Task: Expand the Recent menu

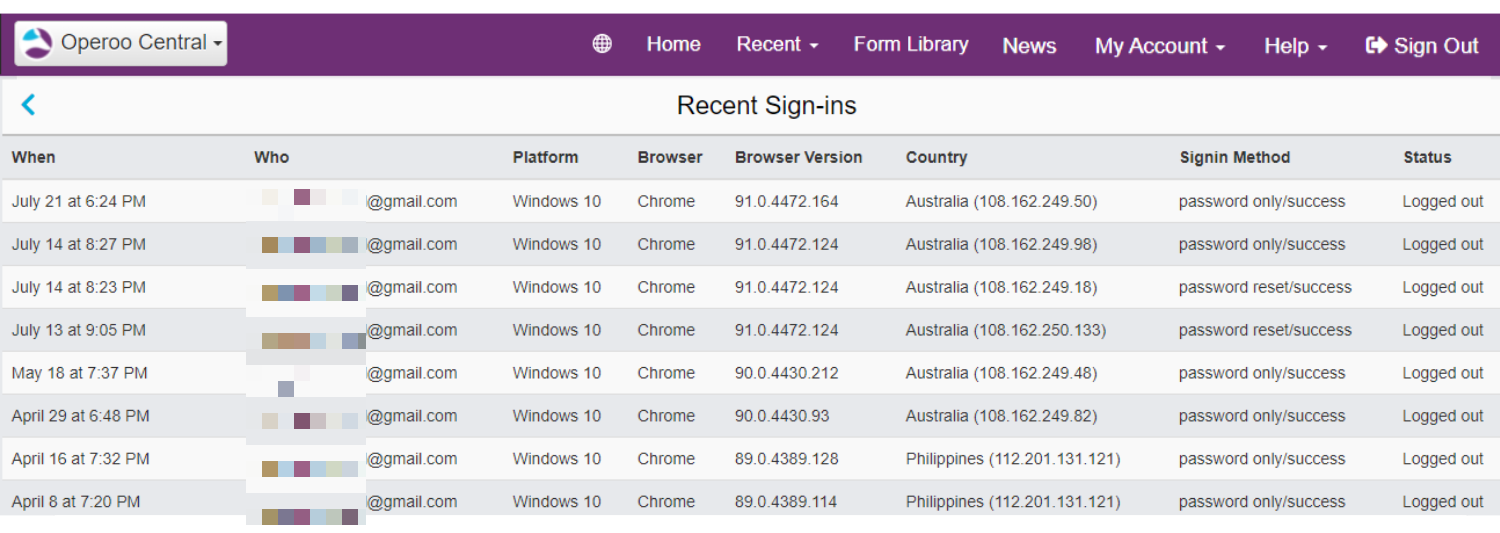Action: (777, 44)
